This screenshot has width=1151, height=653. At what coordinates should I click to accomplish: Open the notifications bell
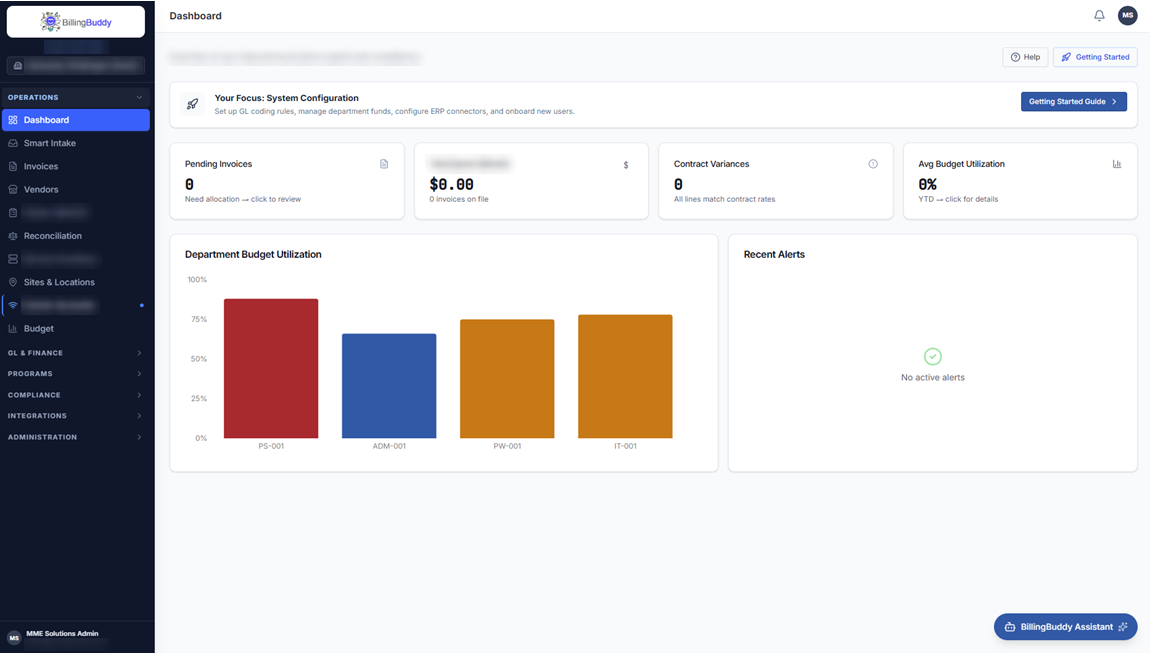[x=1099, y=15]
